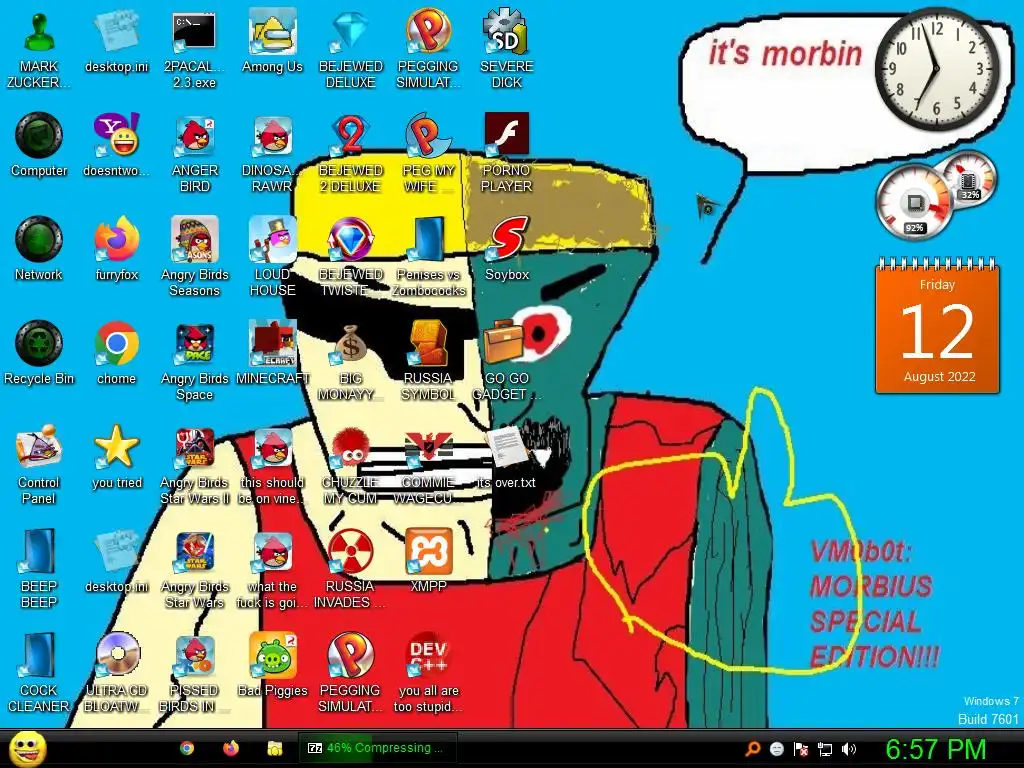Image resolution: width=1024 pixels, height=768 pixels.
Task: Click the analog clock gadget
Action: tap(937, 69)
